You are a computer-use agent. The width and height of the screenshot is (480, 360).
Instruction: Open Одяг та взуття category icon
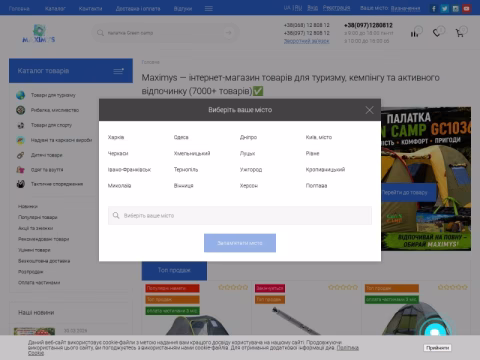[x=21, y=170]
